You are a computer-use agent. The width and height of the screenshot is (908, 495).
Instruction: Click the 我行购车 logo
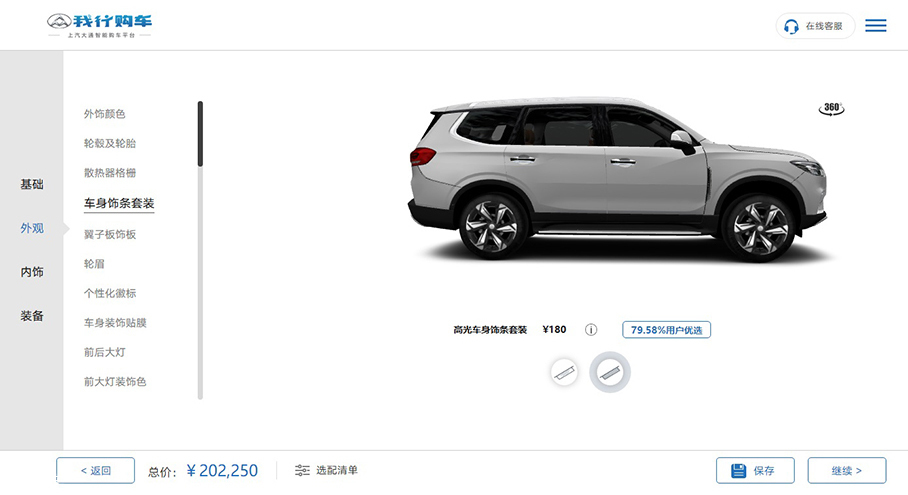100,25
